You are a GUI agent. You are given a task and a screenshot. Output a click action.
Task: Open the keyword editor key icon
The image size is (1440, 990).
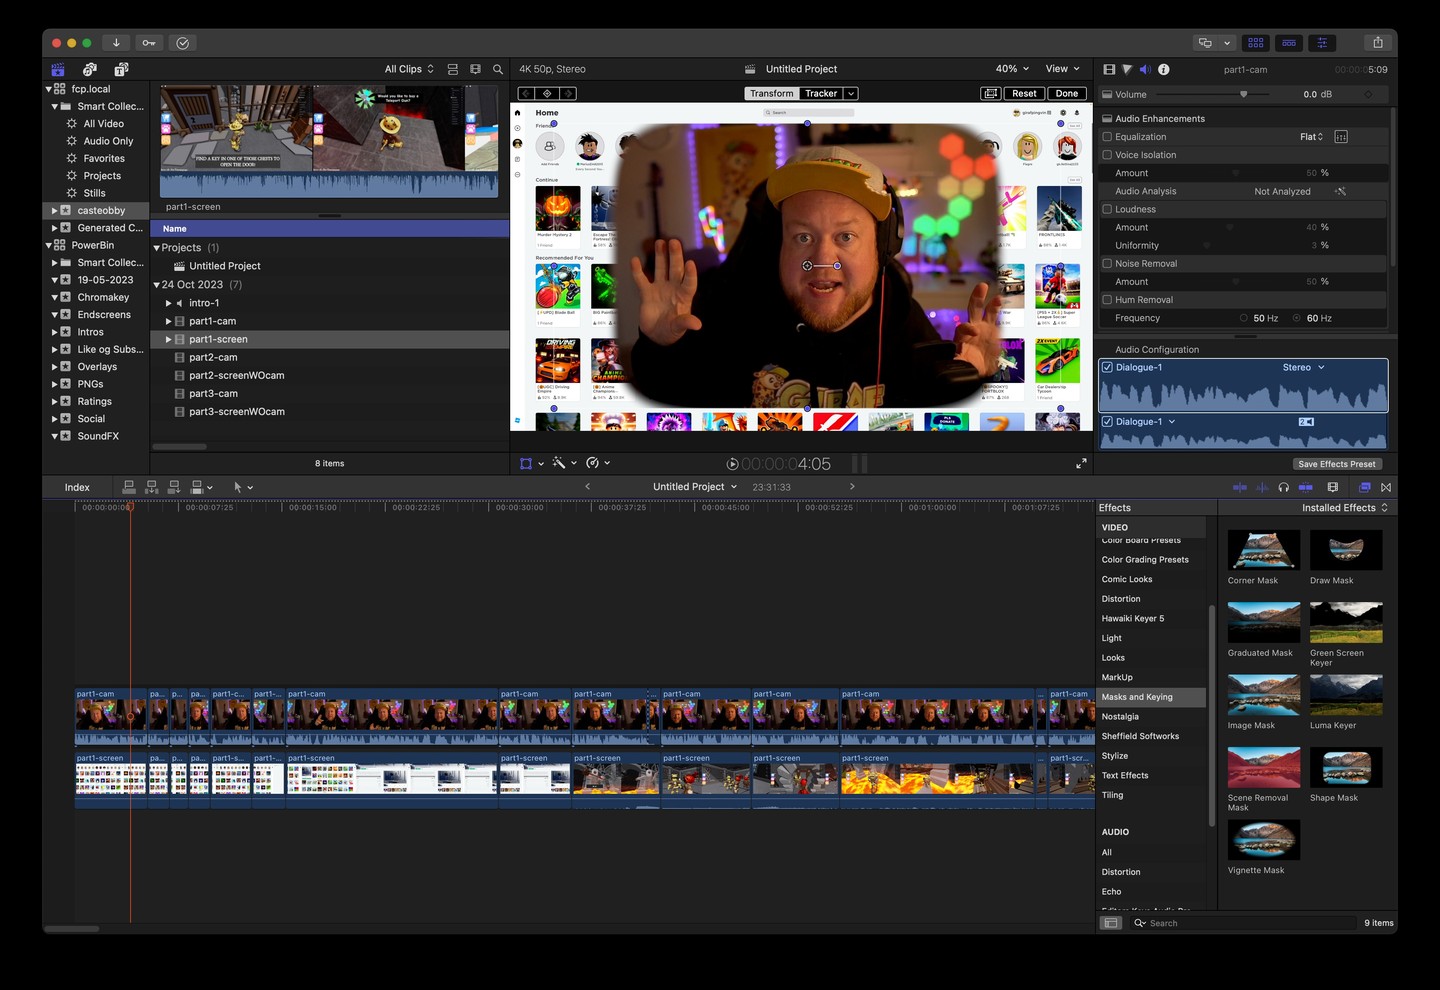(x=149, y=43)
